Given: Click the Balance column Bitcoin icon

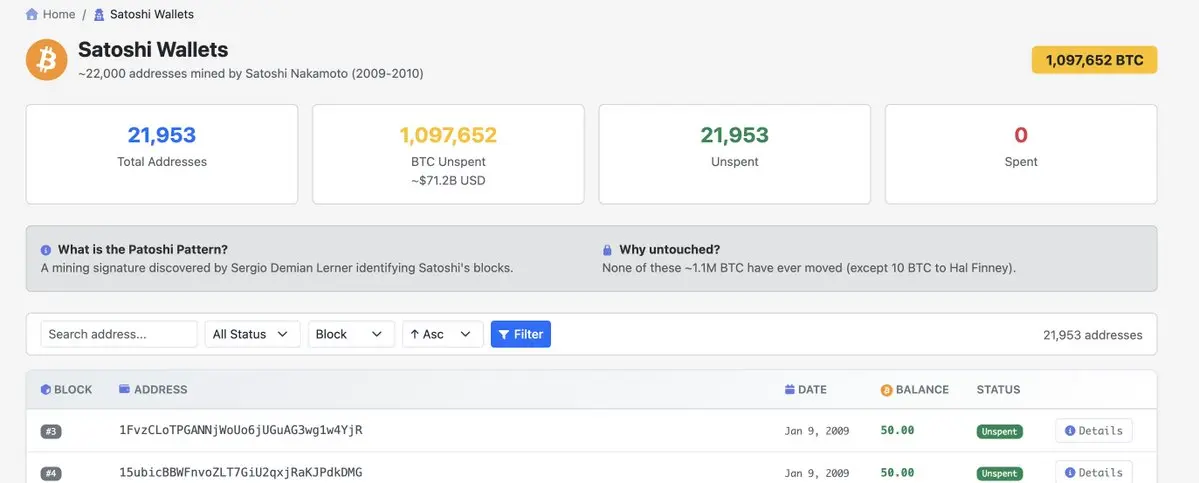Looking at the screenshot, I should pyautogui.click(x=886, y=390).
